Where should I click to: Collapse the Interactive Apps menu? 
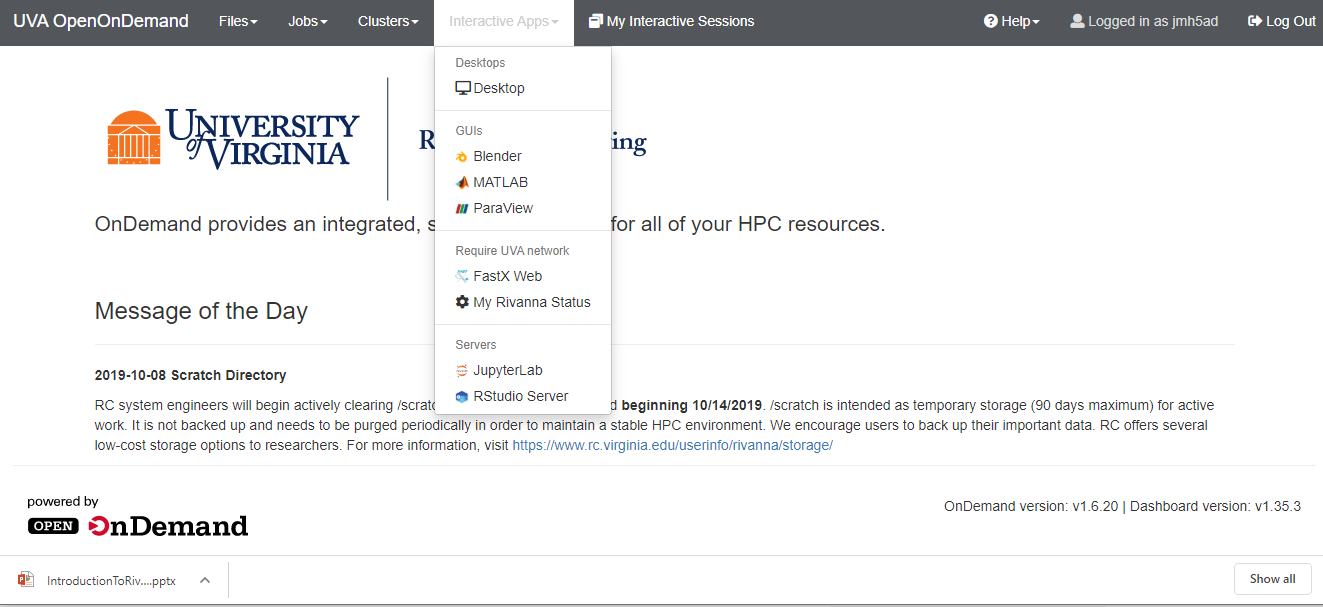503,21
